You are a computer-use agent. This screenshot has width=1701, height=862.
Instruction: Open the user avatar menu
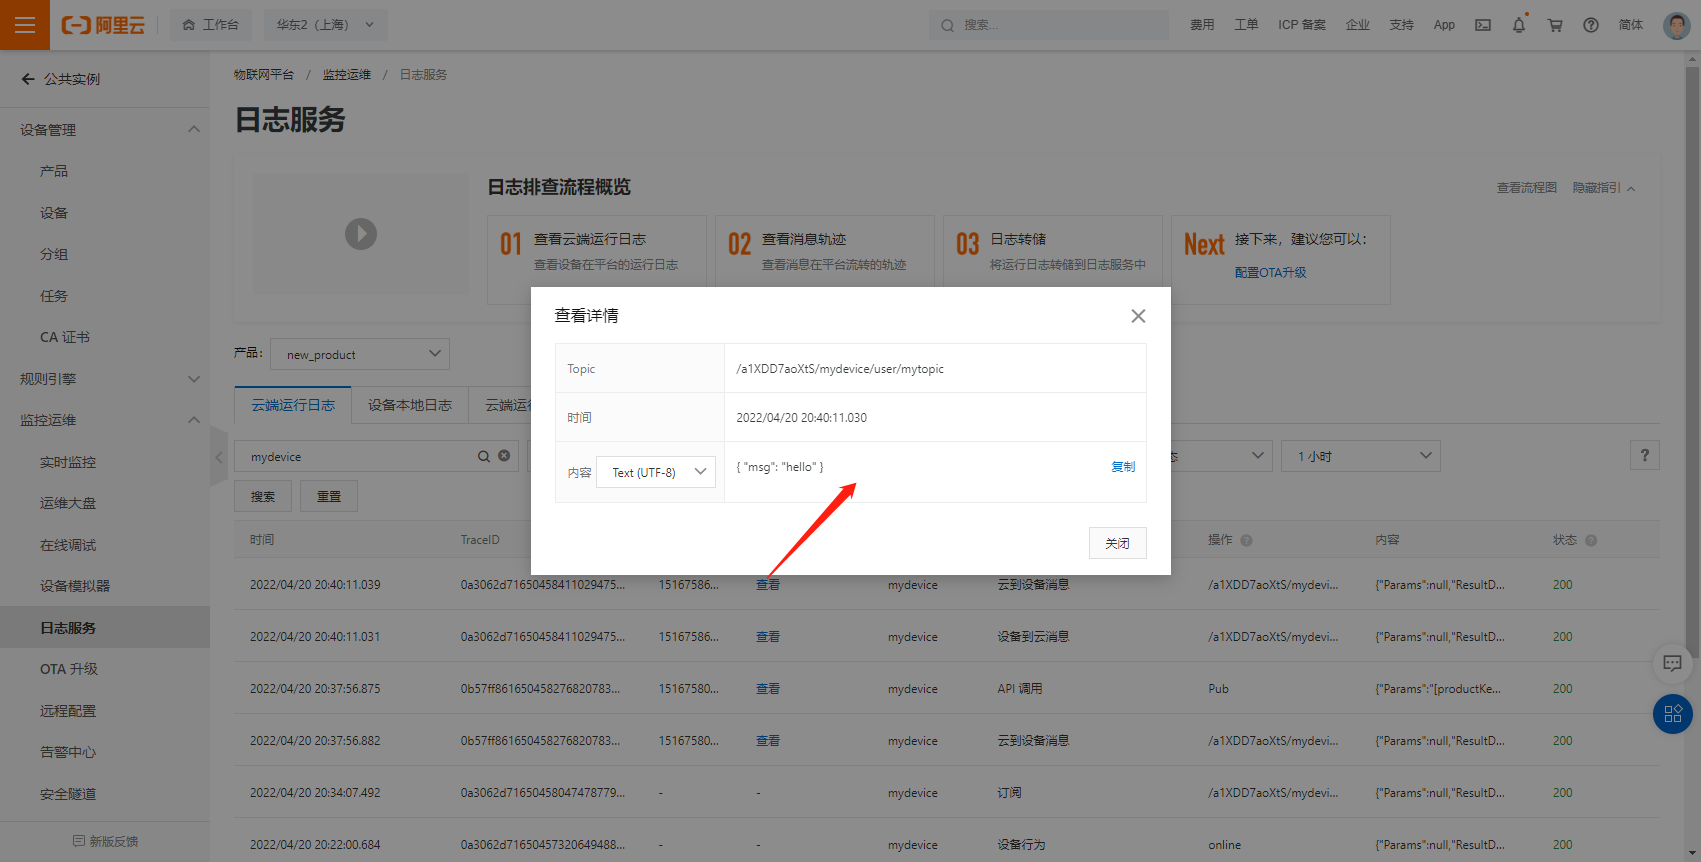1677,25
